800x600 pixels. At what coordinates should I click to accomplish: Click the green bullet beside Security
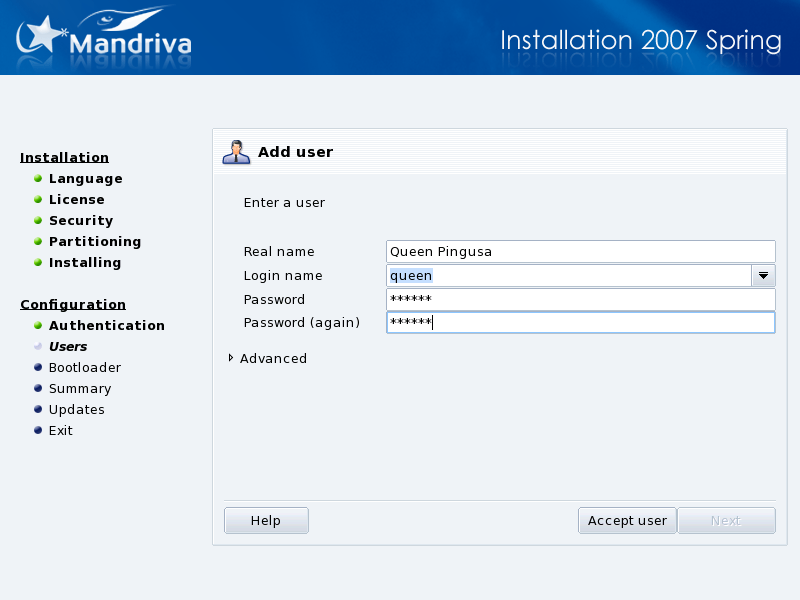click(38, 220)
